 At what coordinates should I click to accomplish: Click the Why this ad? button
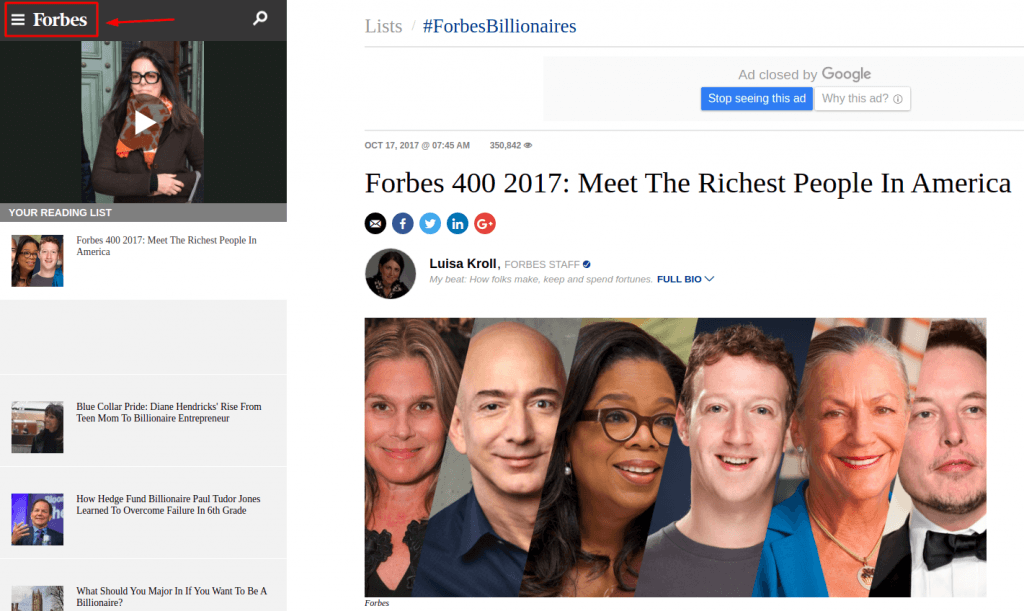[862, 99]
